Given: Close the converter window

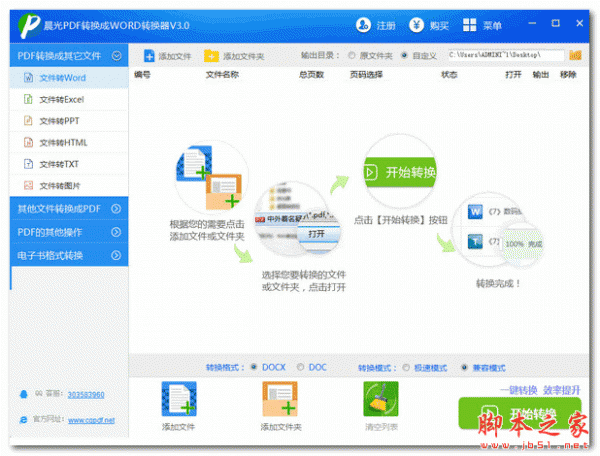Looking at the screenshot, I should 580,23.
